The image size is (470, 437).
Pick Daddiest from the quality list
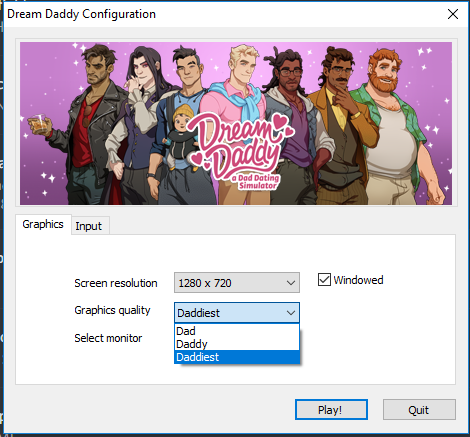pos(237,357)
